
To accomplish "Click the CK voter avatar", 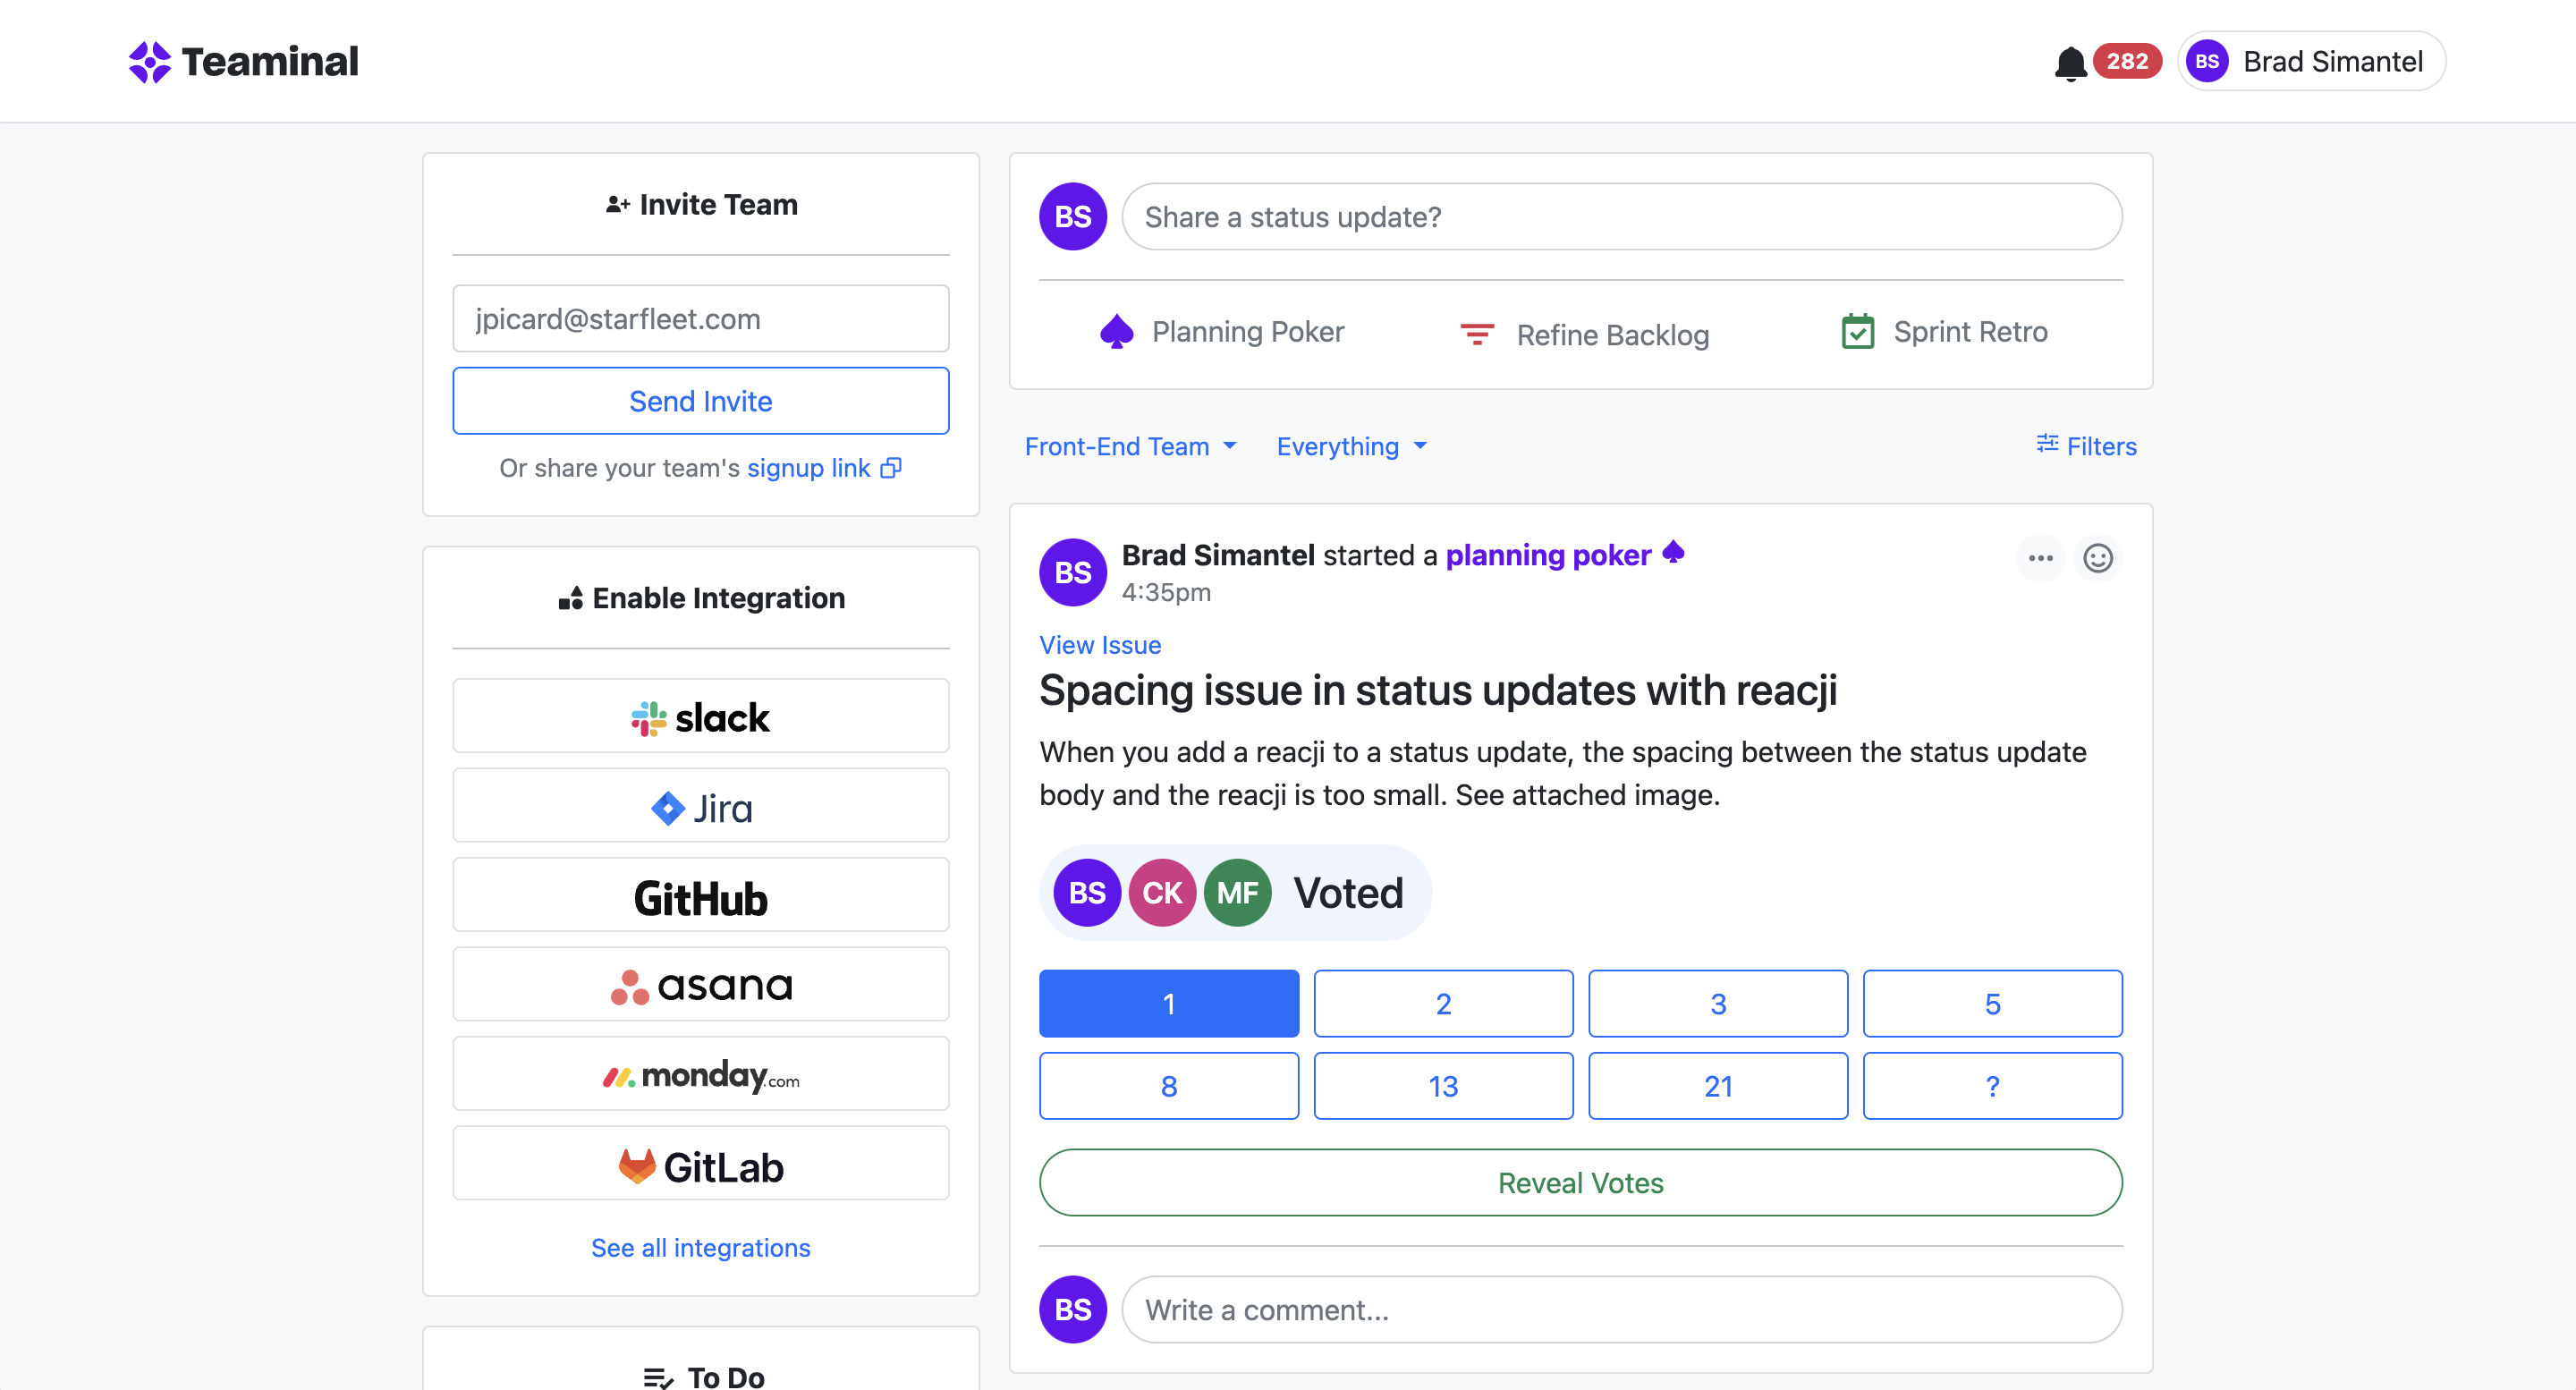I will [1162, 893].
